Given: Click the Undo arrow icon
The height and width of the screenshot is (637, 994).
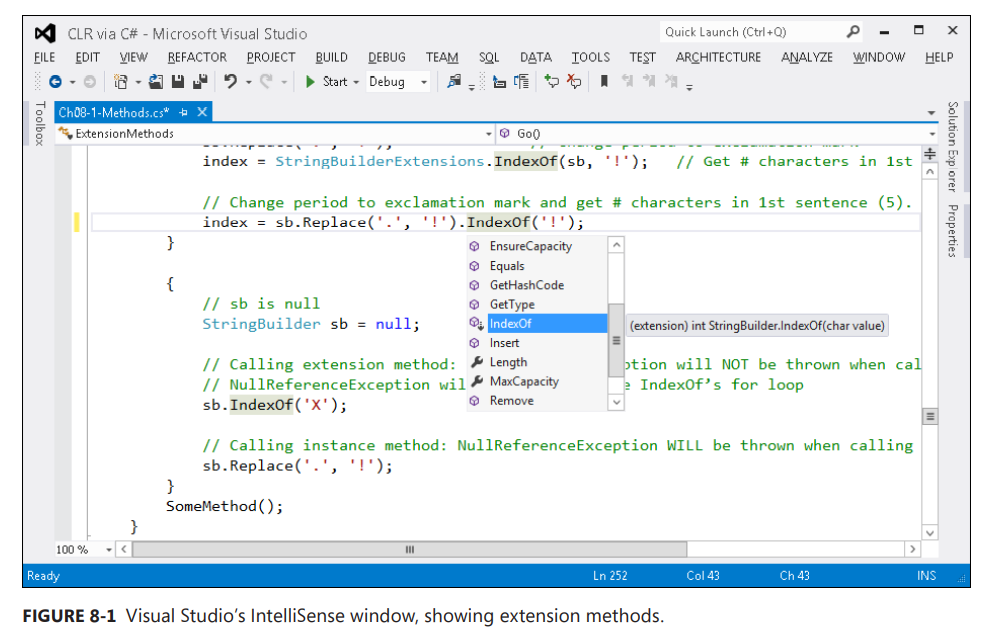Looking at the screenshot, I should pyautogui.click(x=230, y=82).
